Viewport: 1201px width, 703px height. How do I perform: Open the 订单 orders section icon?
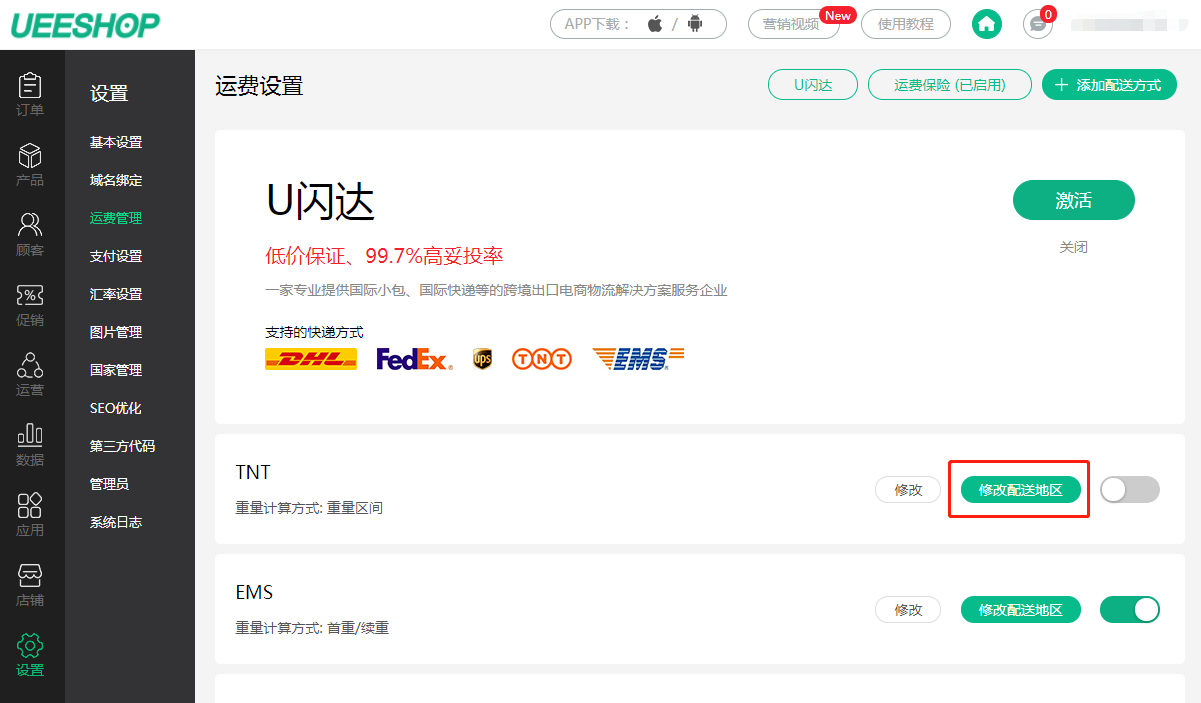[30, 85]
